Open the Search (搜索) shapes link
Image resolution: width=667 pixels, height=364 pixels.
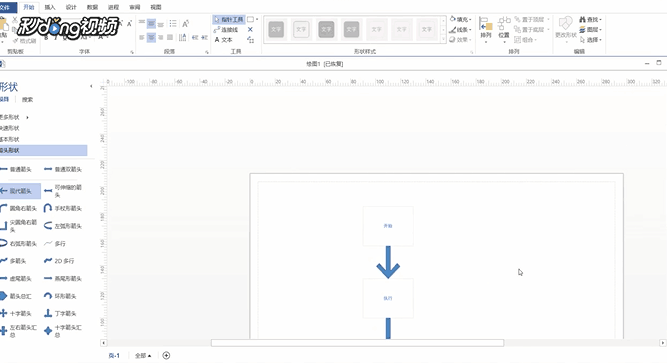click(27, 100)
